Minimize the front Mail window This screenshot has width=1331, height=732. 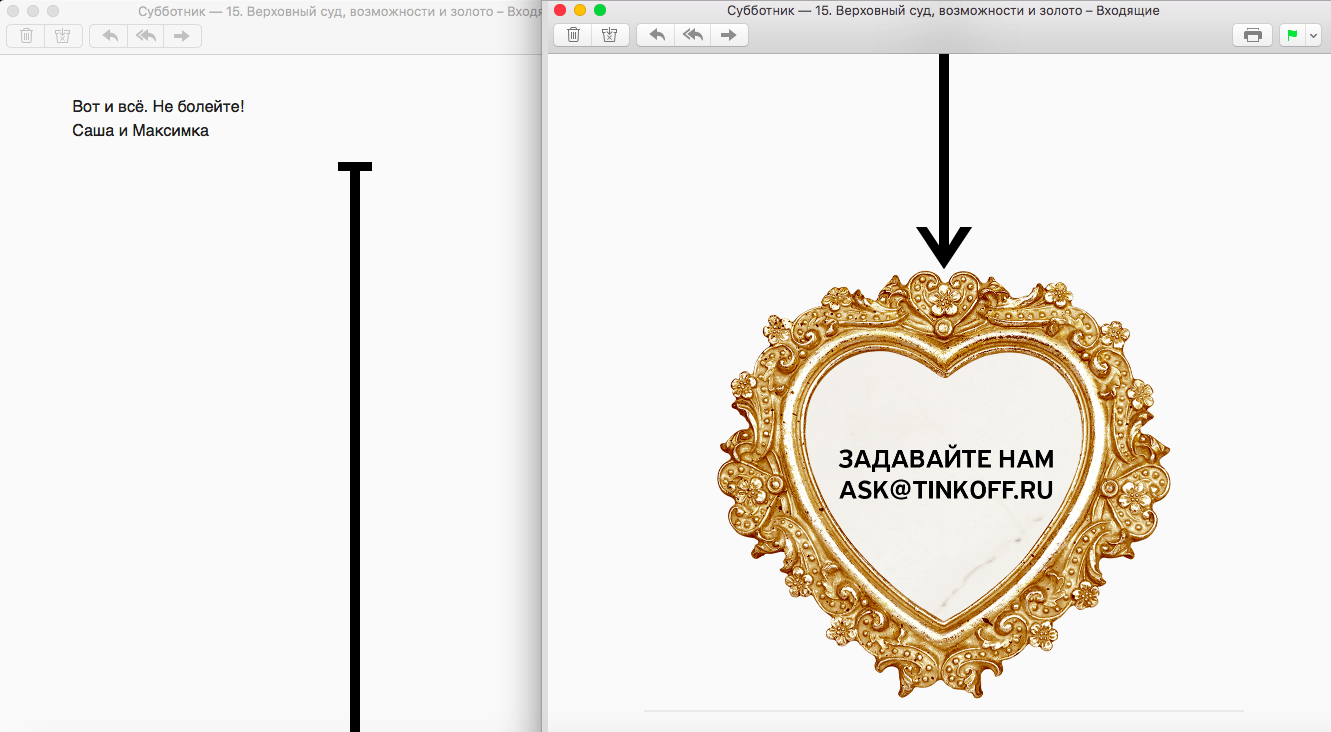coord(580,10)
